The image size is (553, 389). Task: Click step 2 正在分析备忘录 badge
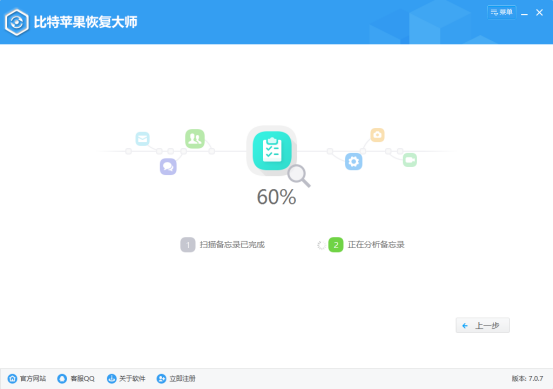(336, 245)
